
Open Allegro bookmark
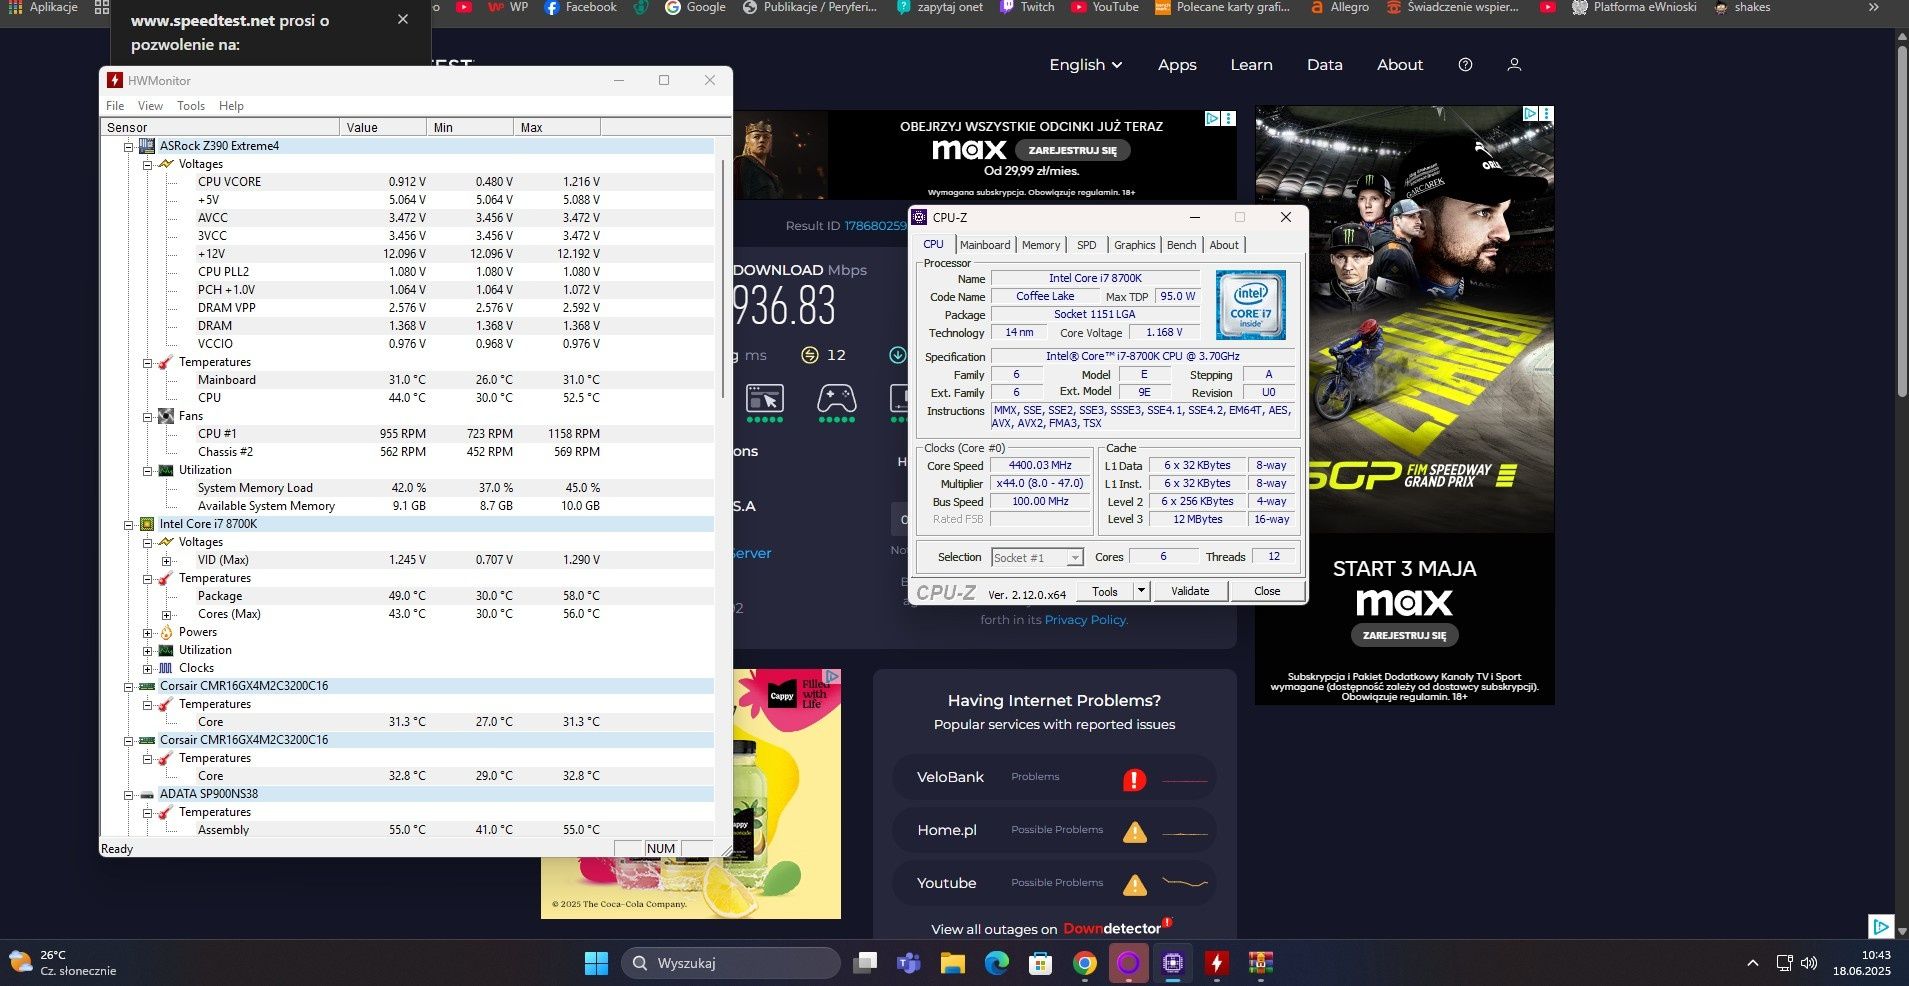pos(1339,7)
